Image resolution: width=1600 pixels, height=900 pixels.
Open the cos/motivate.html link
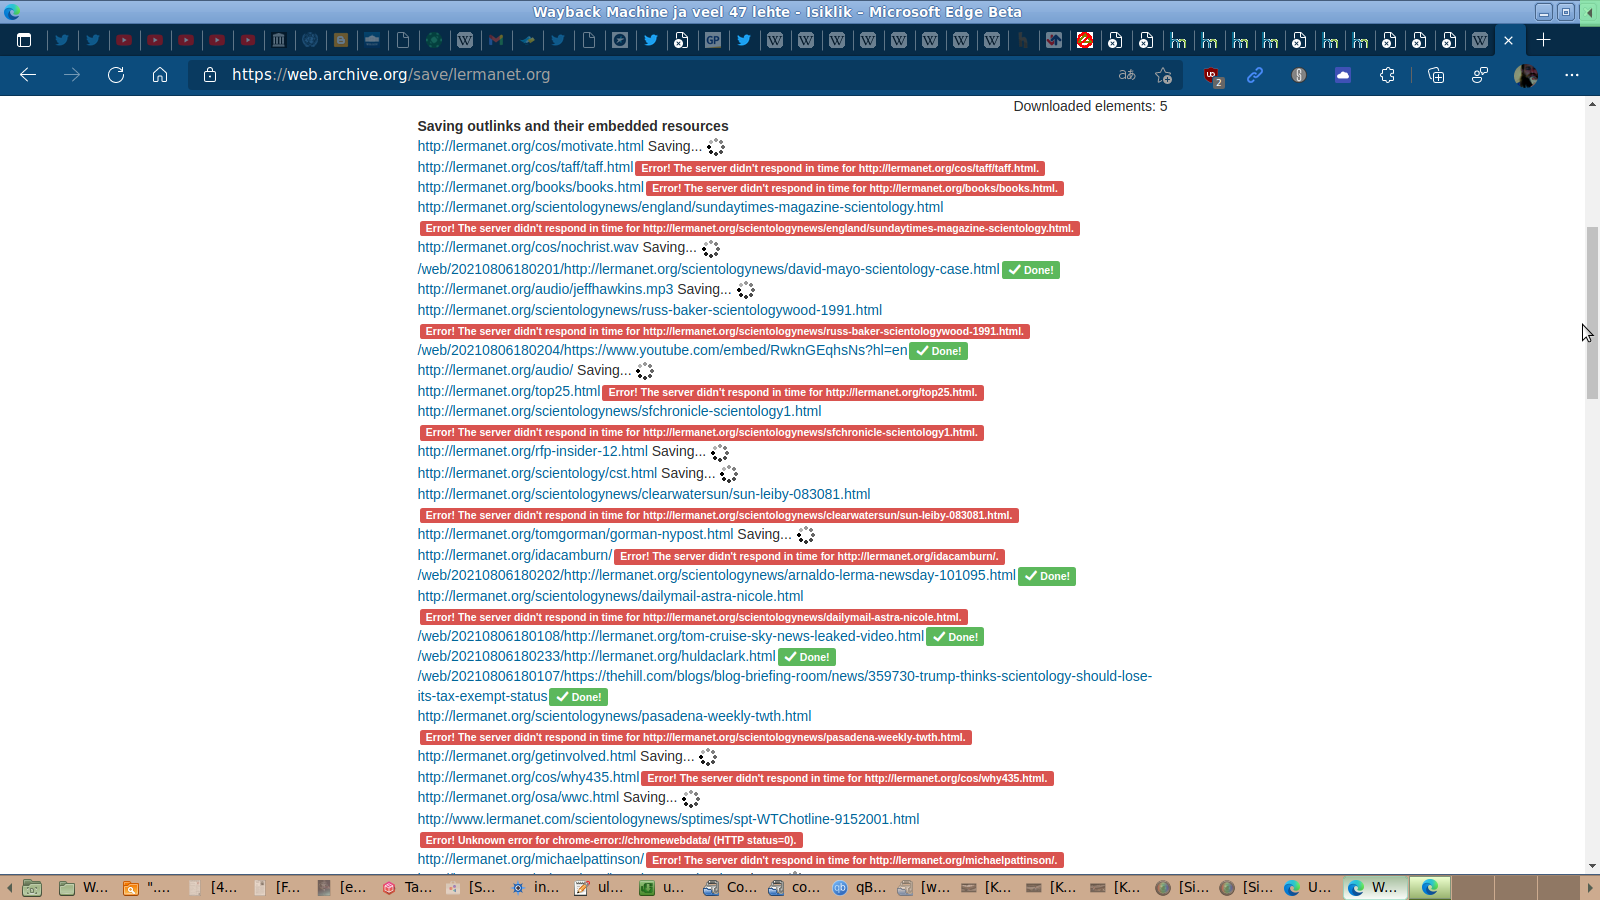[531, 146]
